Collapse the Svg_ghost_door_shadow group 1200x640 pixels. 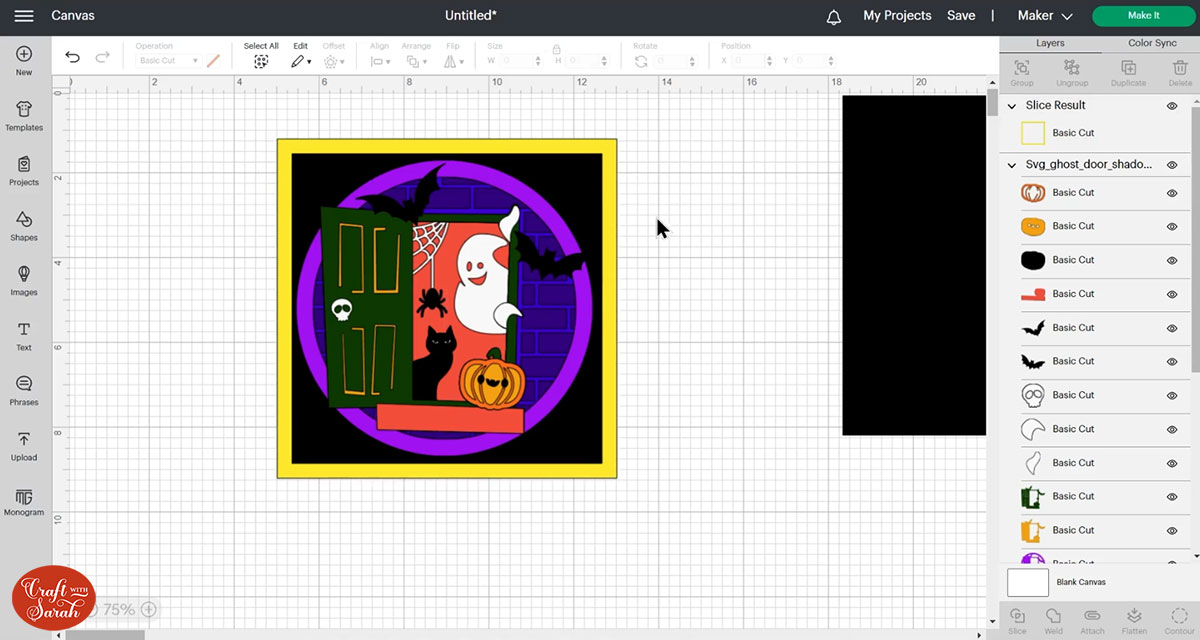1012,165
